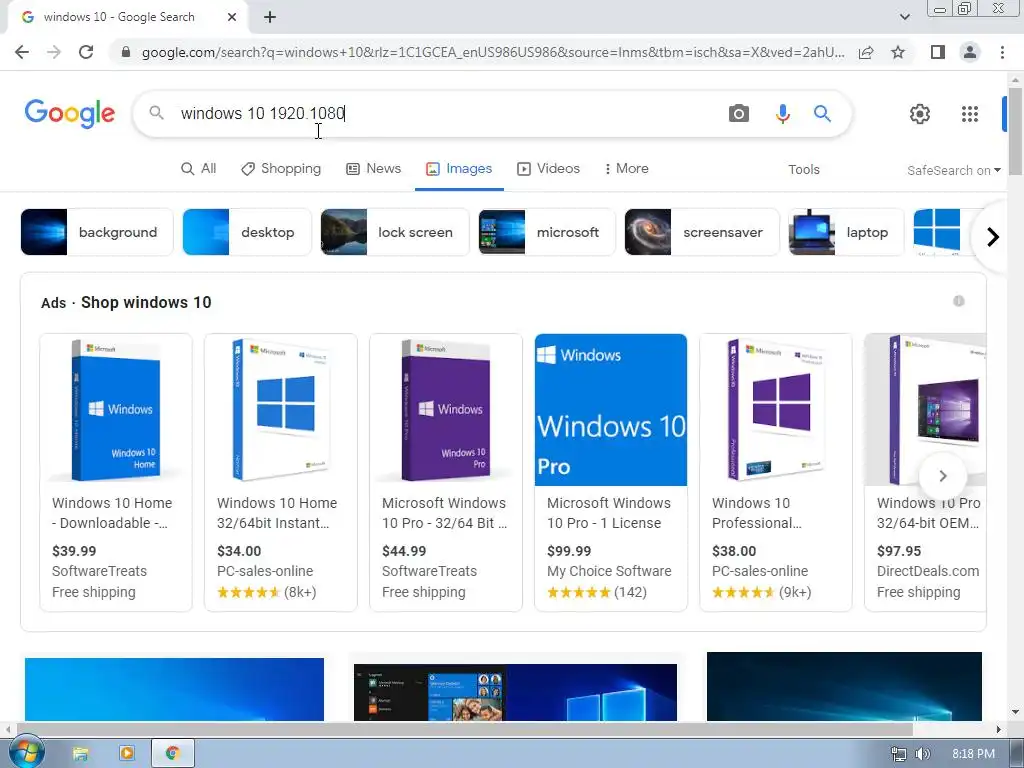
Task: Click the $34.00 price text
Action: [239, 551]
